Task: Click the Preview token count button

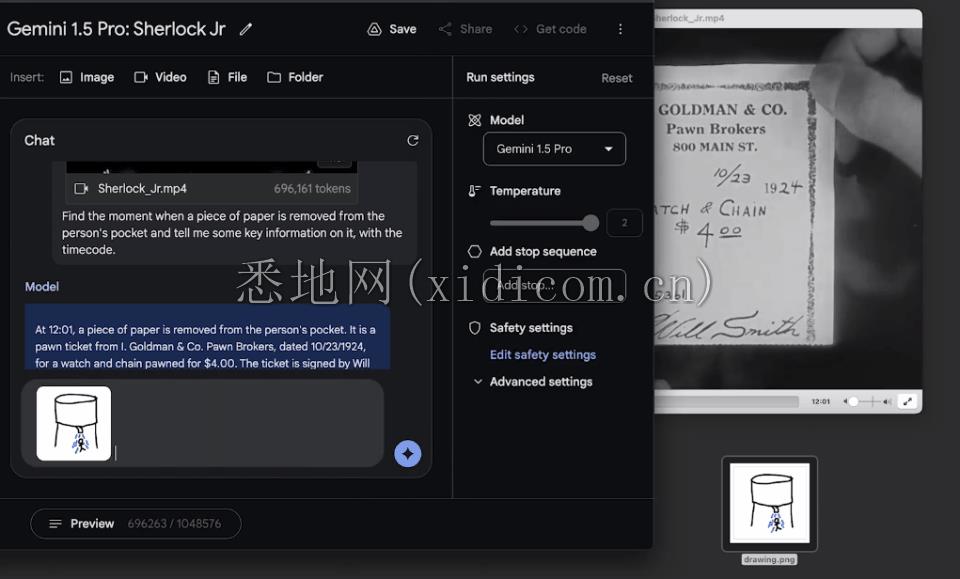Action: pyautogui.click(x=135, y=524)
